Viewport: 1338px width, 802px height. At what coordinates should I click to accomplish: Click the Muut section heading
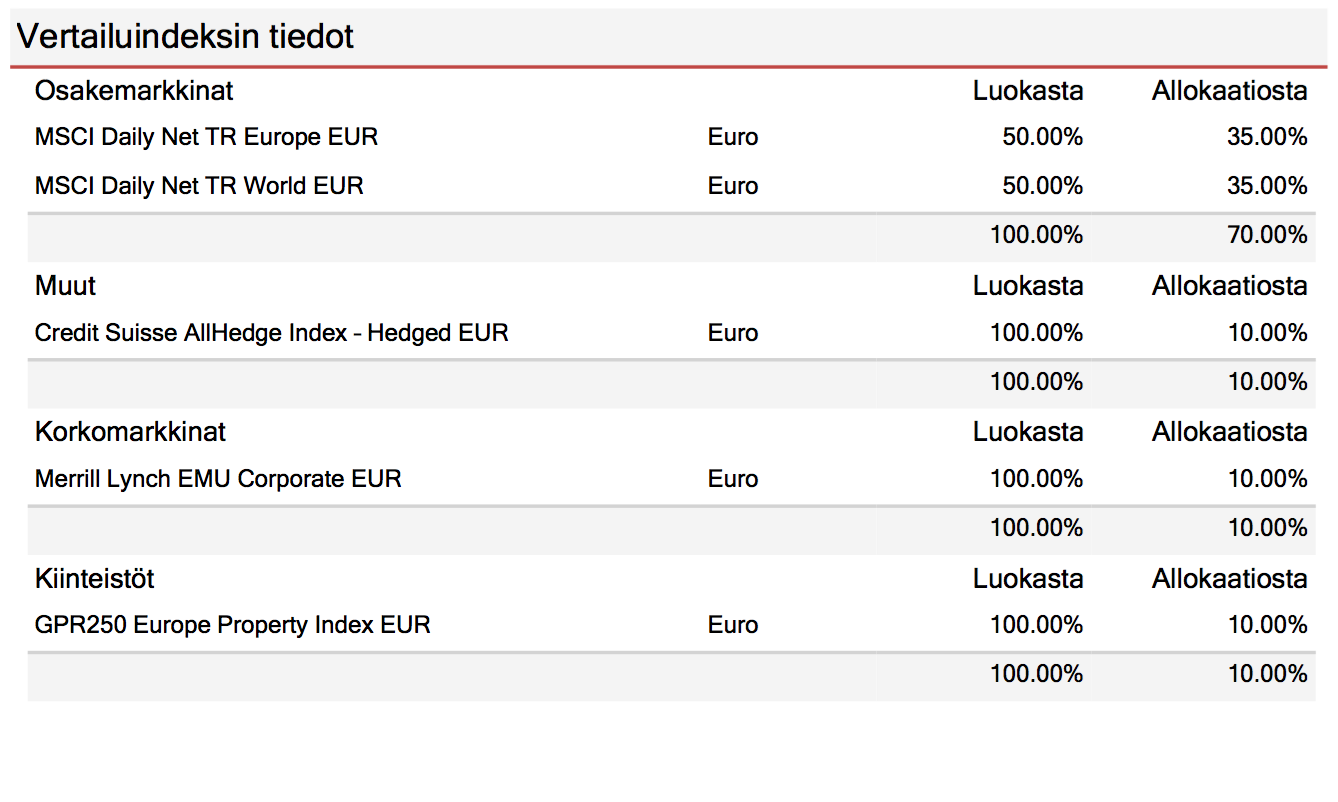[x=65, y=286]
